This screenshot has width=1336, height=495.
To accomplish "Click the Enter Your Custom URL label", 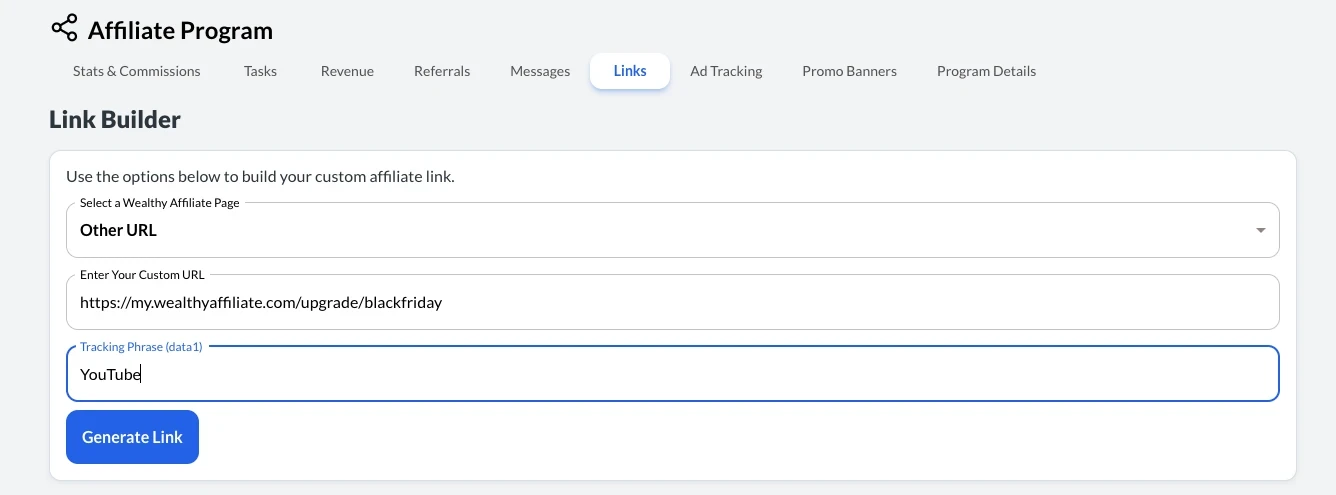I will (x=143, y=275).
